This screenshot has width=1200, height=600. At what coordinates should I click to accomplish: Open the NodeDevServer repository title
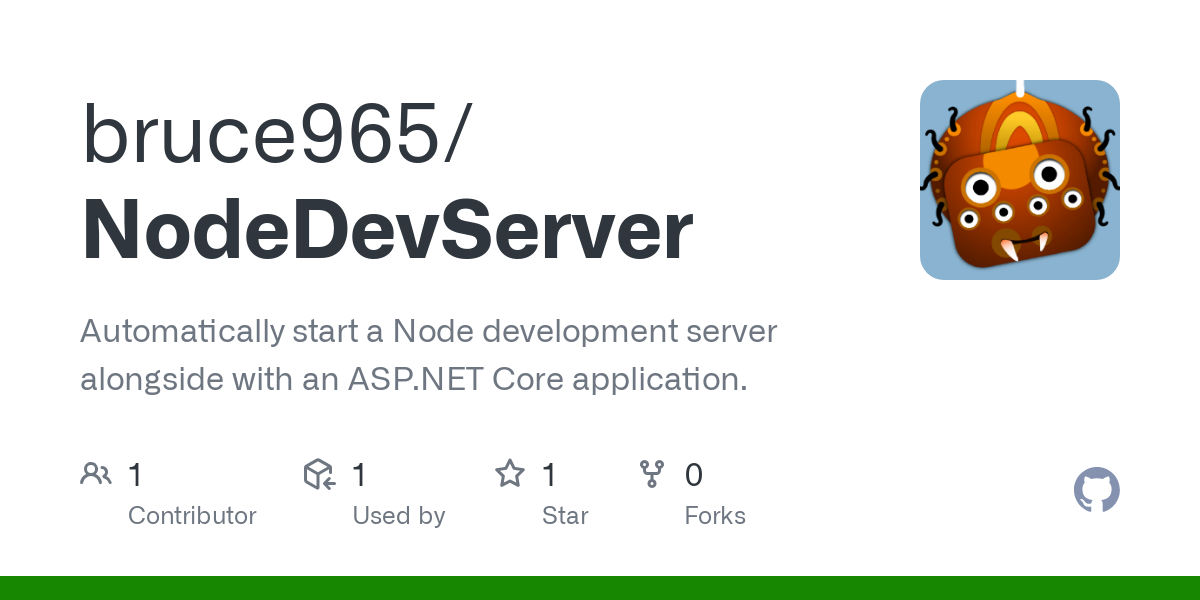tap(386, 228)
